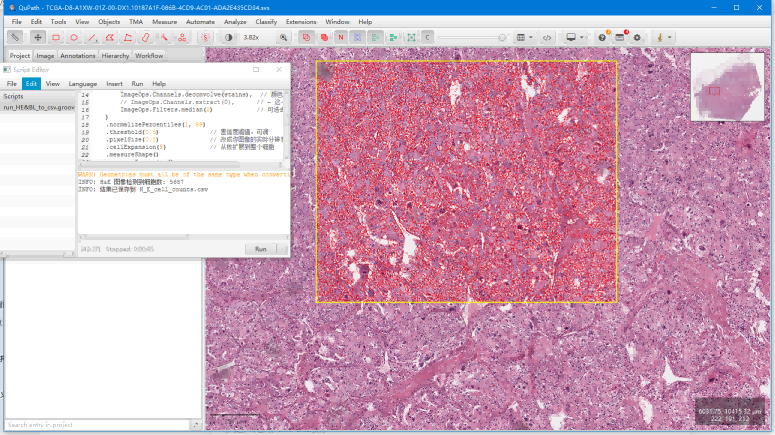Select the Brush annotation tool
Image resolution: width=775 pixels, height=435 pixels.
146,37
